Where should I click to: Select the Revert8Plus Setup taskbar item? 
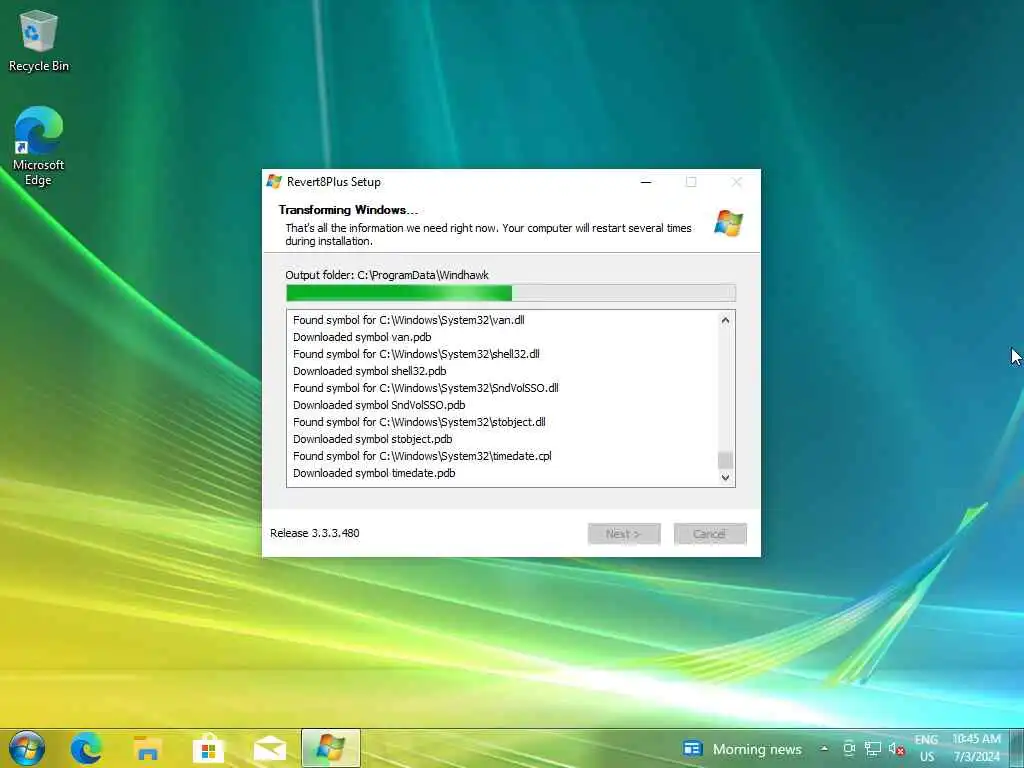pyautogui.click(x=330, y=748)
